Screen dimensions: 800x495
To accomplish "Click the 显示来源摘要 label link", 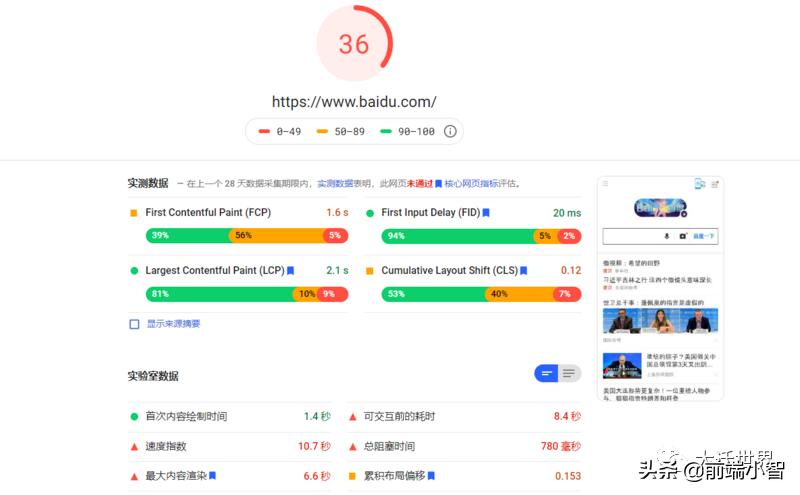I will [x=173, y=324].
